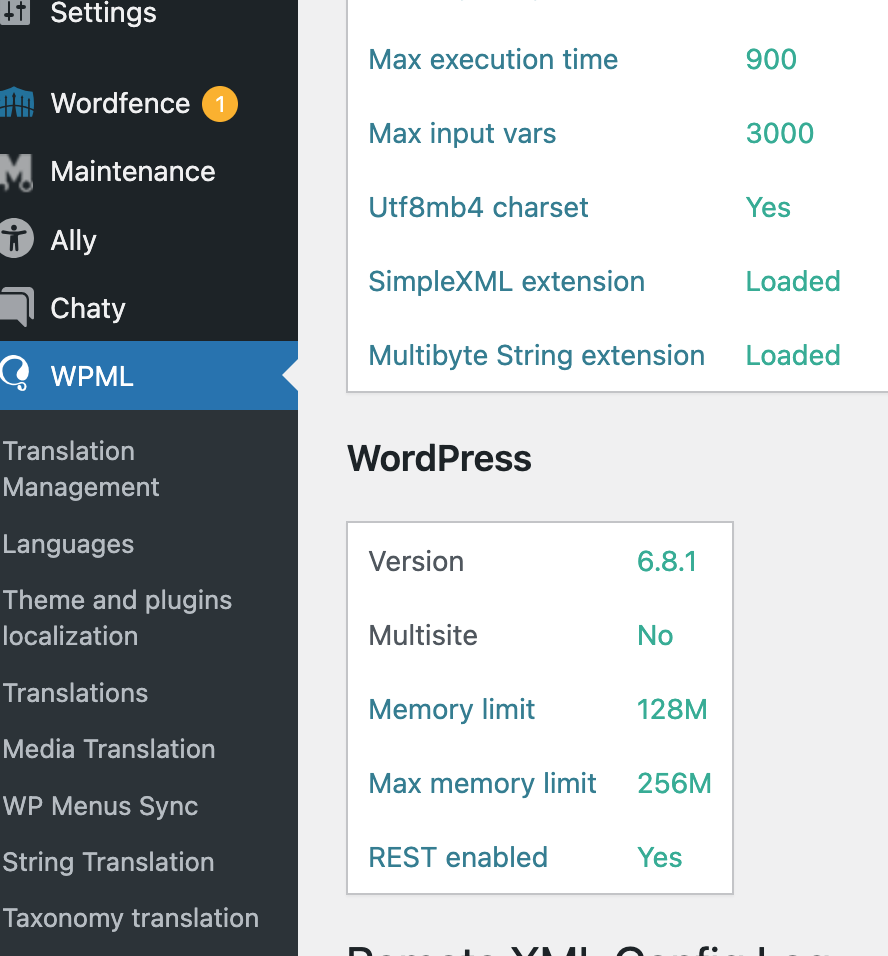Screen dimensions: 888x956
Task: Click the Wordfence fence icon
Action: click(x=16, y=102)
